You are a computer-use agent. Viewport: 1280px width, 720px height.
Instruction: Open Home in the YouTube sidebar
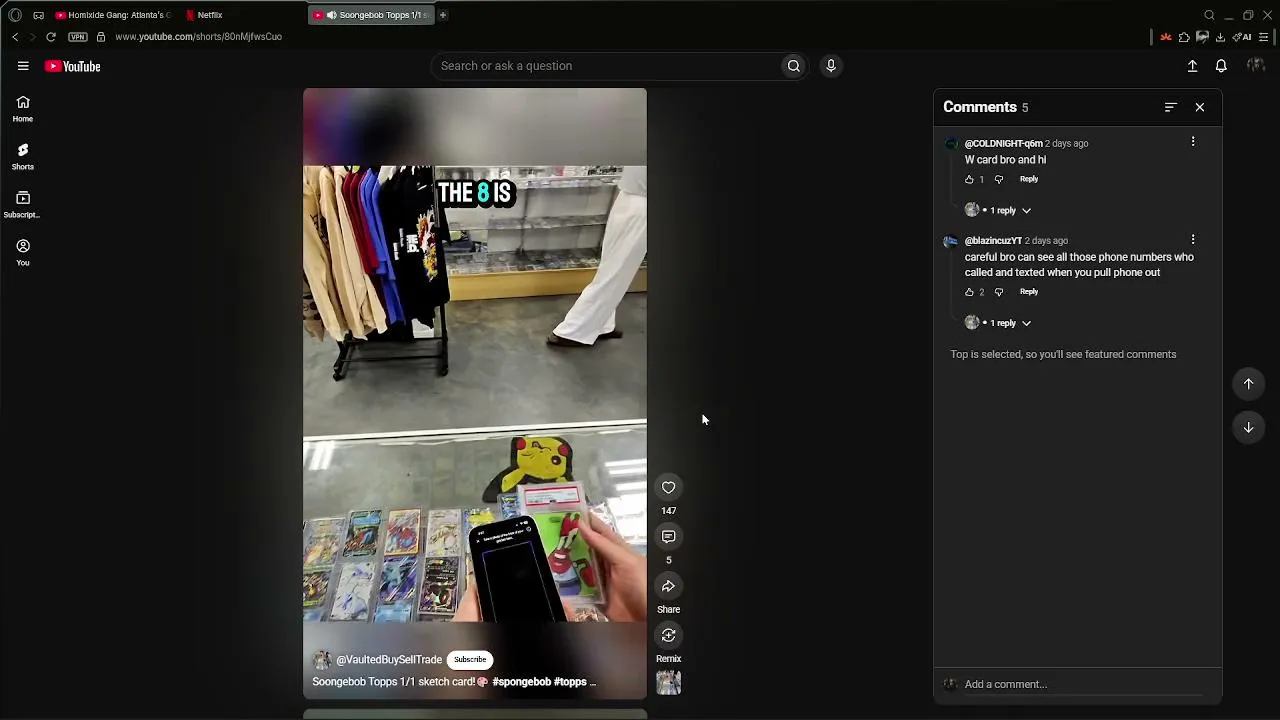23,108
